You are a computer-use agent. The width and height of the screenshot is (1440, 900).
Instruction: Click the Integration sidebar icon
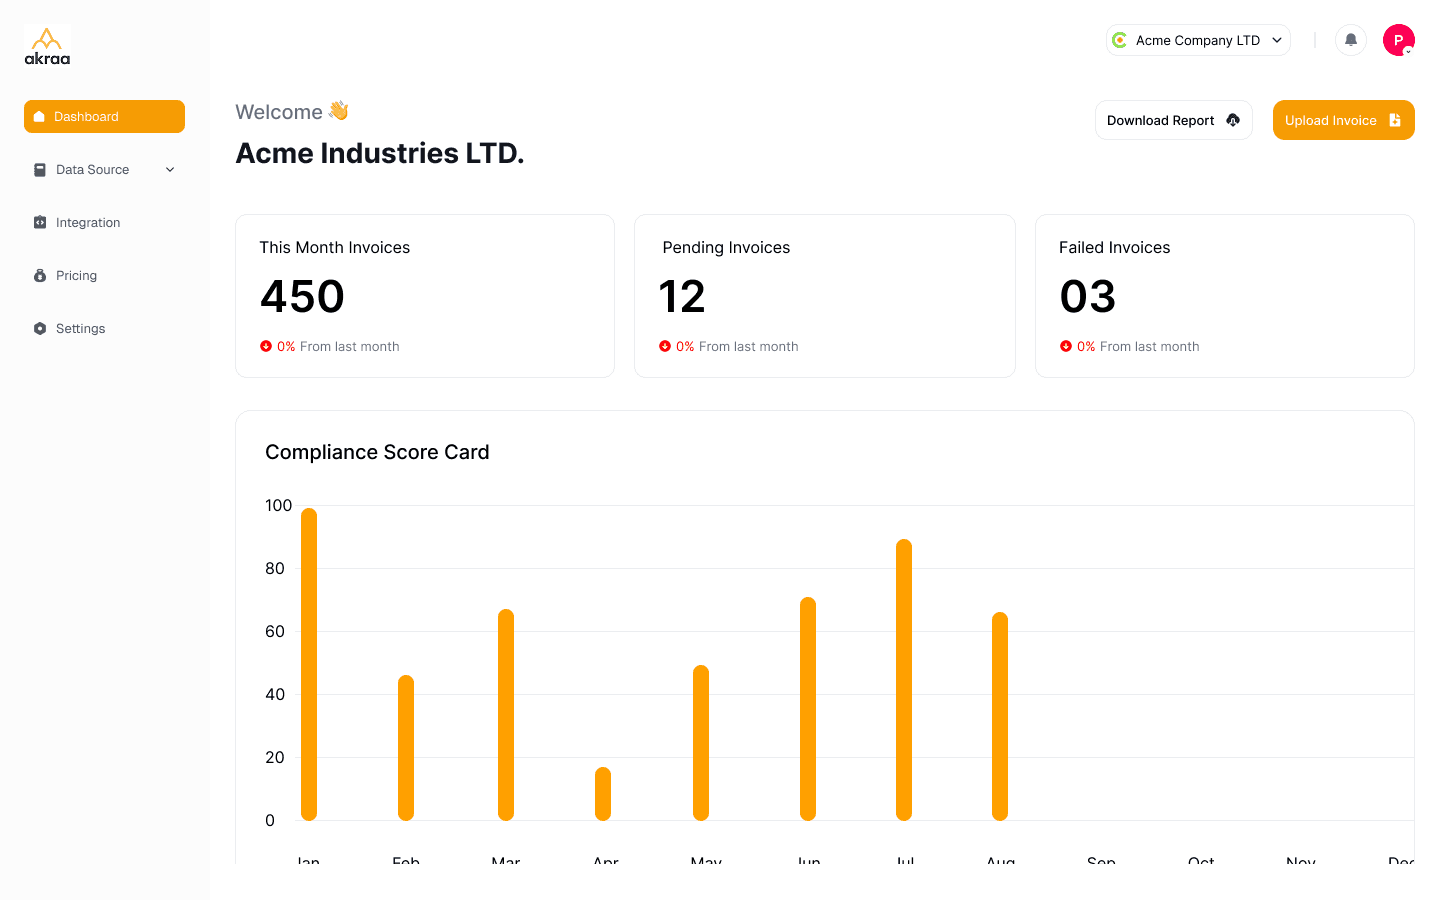pos(40,223)
